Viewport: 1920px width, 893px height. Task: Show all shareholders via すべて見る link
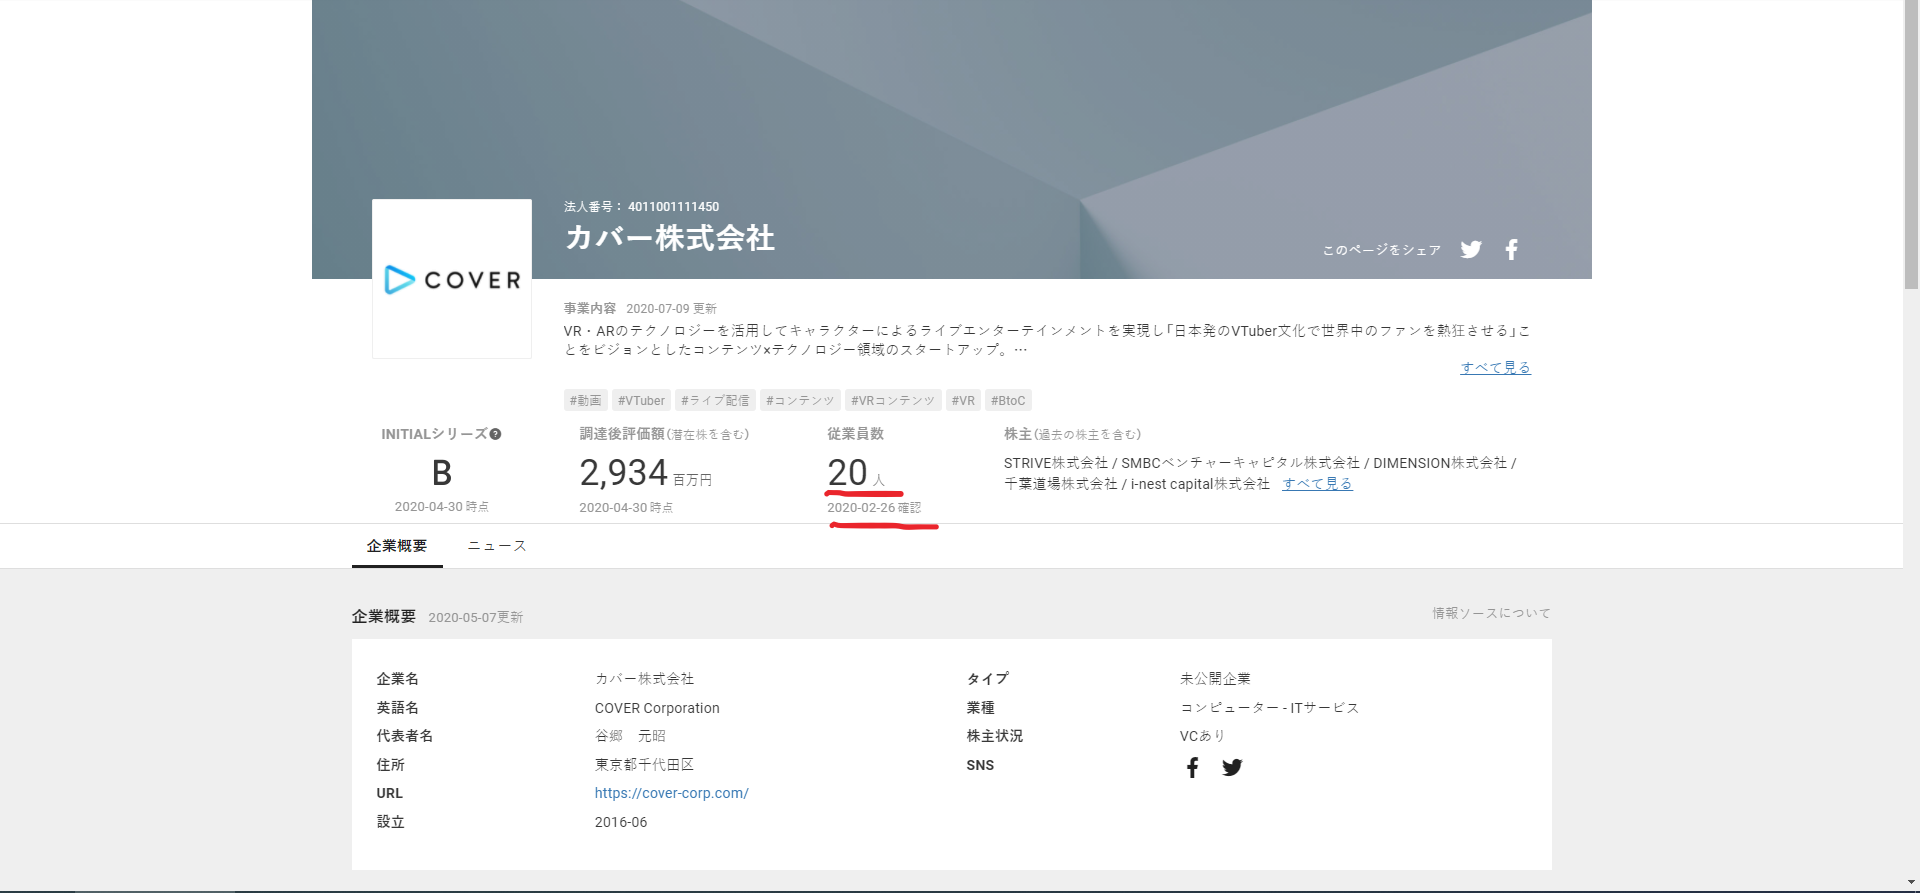tap(1317, 484)
